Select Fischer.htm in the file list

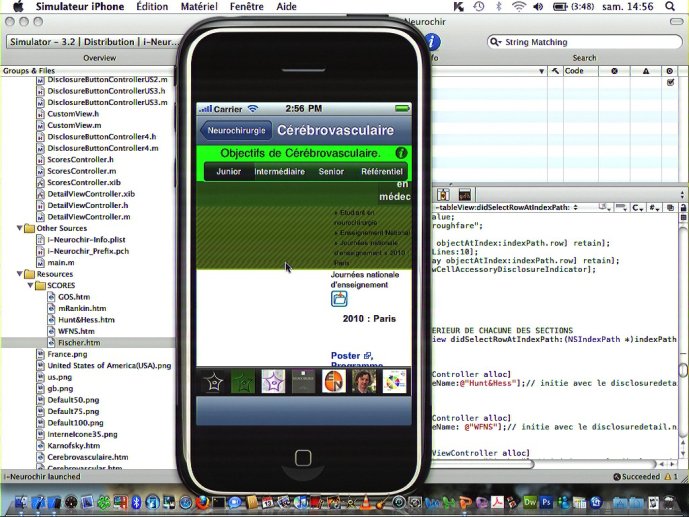pos(79,343)
